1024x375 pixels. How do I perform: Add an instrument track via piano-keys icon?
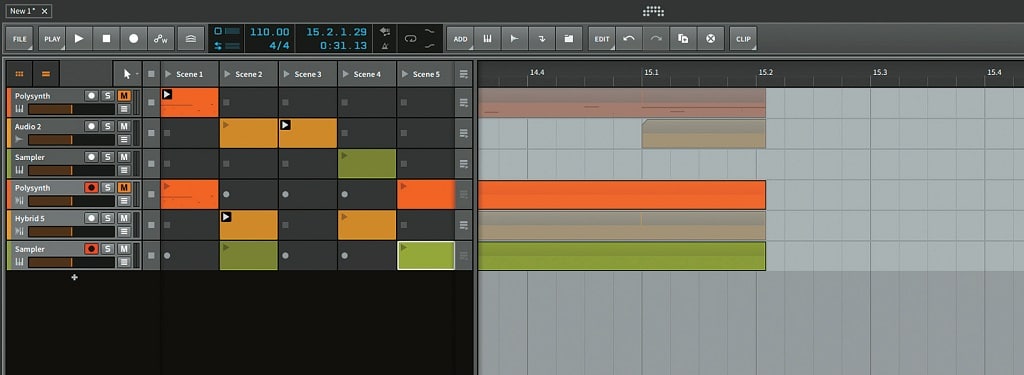point(487,39)
